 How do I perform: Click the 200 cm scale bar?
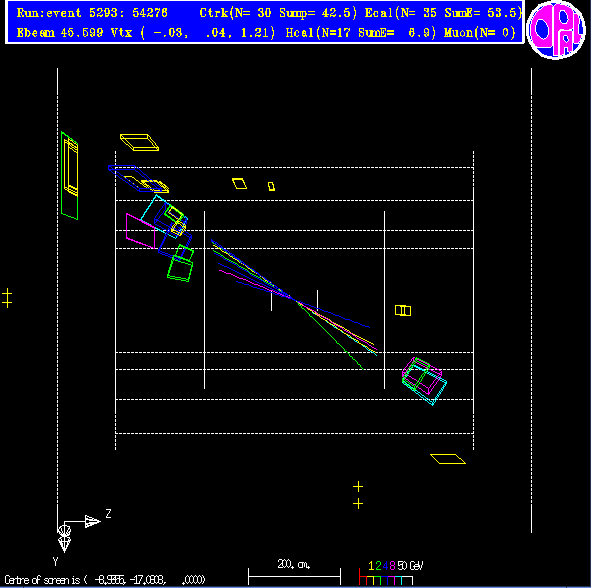pyautogui.click(x=294, y=576)
